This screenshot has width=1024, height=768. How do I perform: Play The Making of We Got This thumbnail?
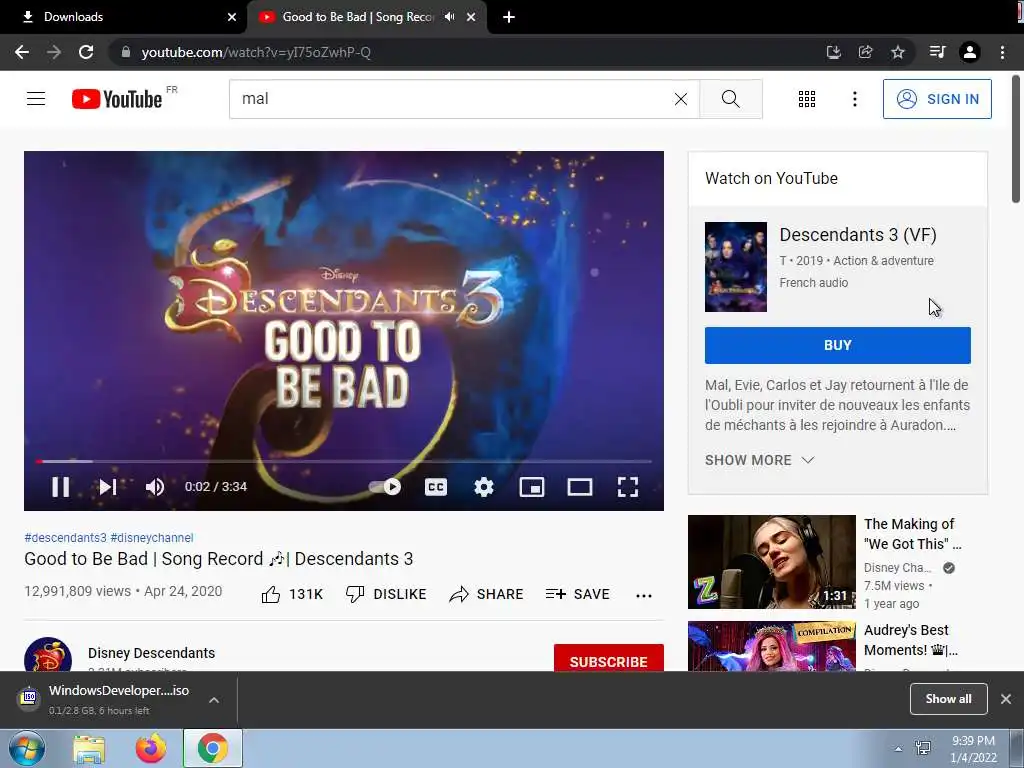point(771,562)
